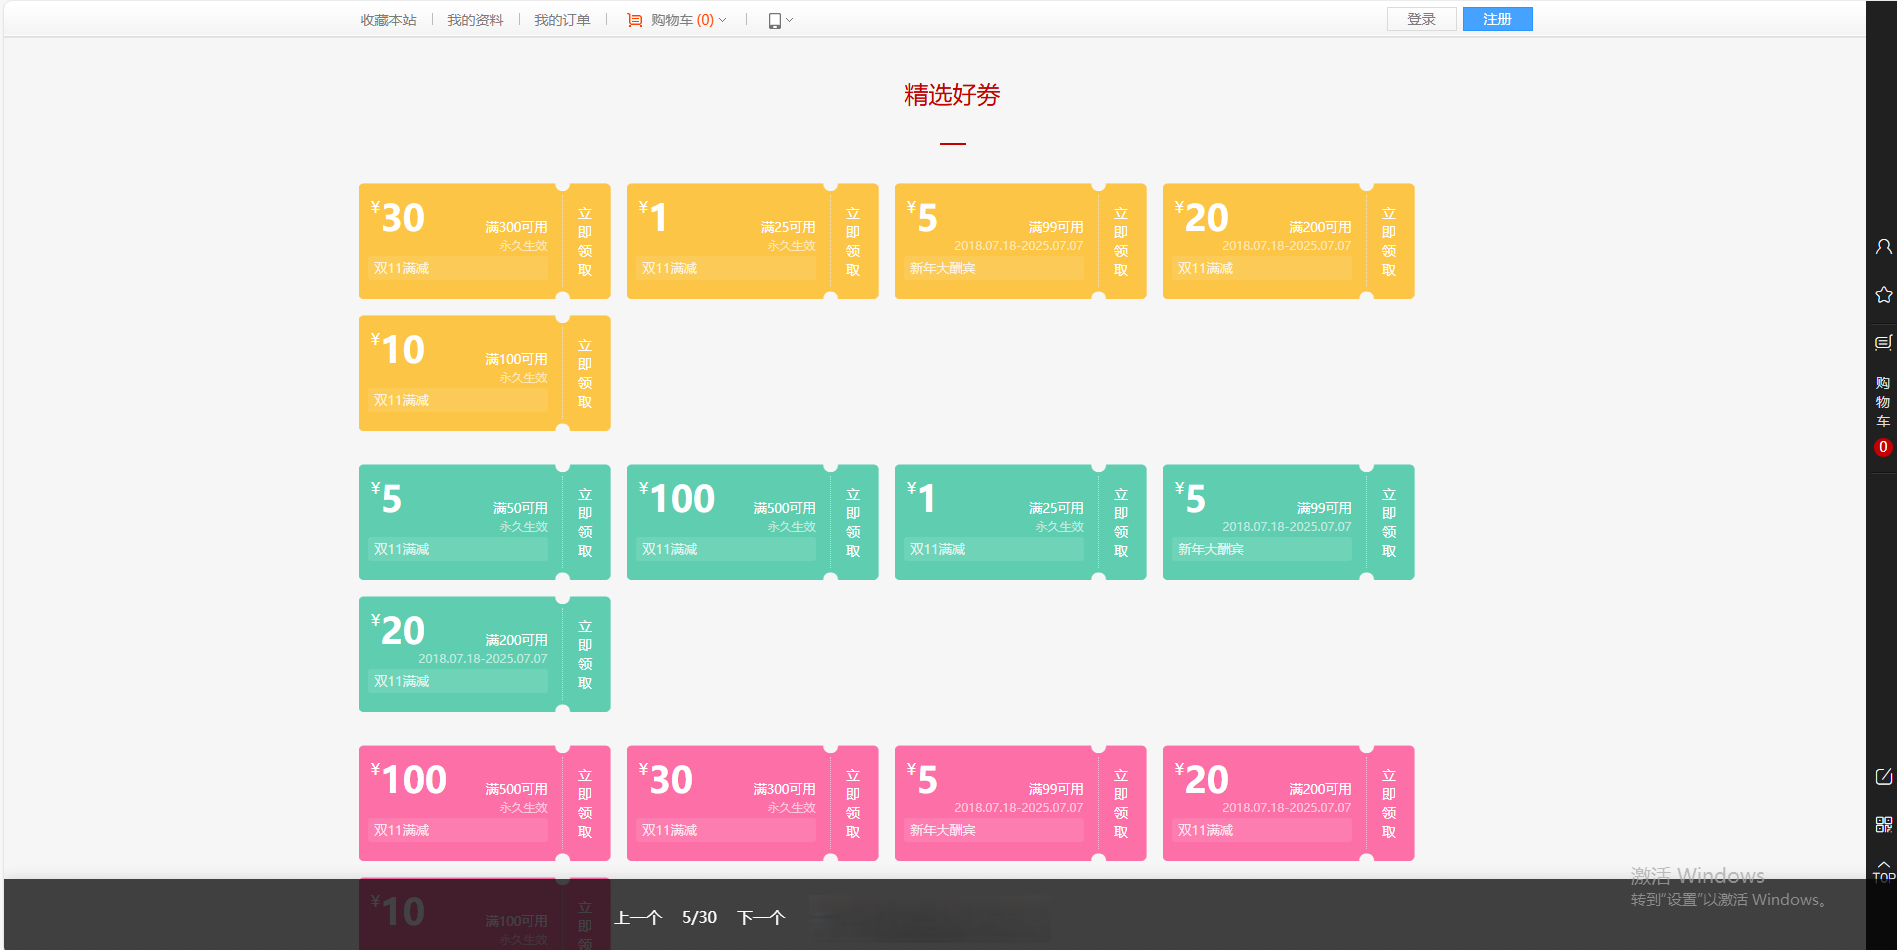Click the star favorites icon in the sidebar
Image resolution: width=1897 pixels, height=950 pixels.
(x=1883, y=295)
